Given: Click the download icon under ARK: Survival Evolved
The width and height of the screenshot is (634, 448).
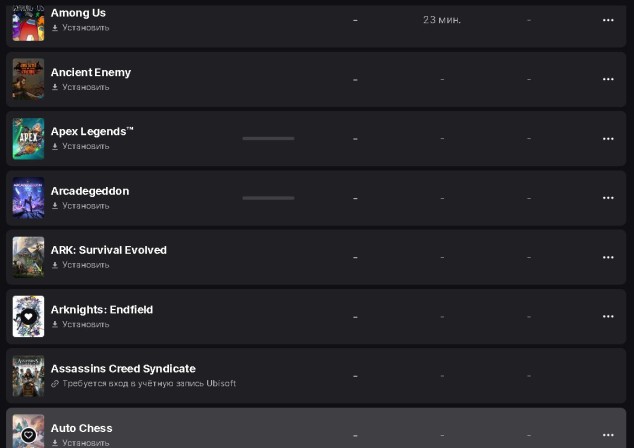Looking at the screenshot, I should (x=55, y=265).
